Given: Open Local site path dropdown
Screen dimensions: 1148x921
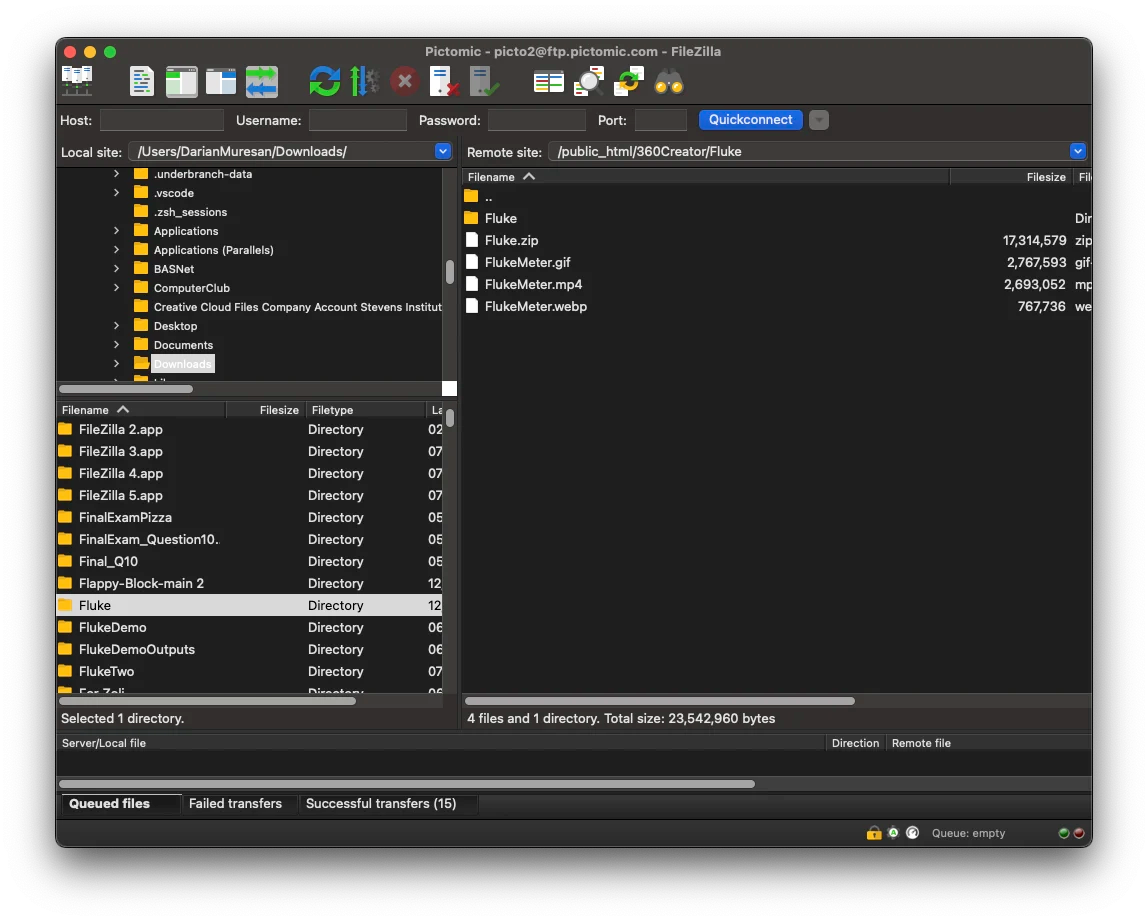Looking at the screenshot, I should pyautogui.click(x=443, y=151).
